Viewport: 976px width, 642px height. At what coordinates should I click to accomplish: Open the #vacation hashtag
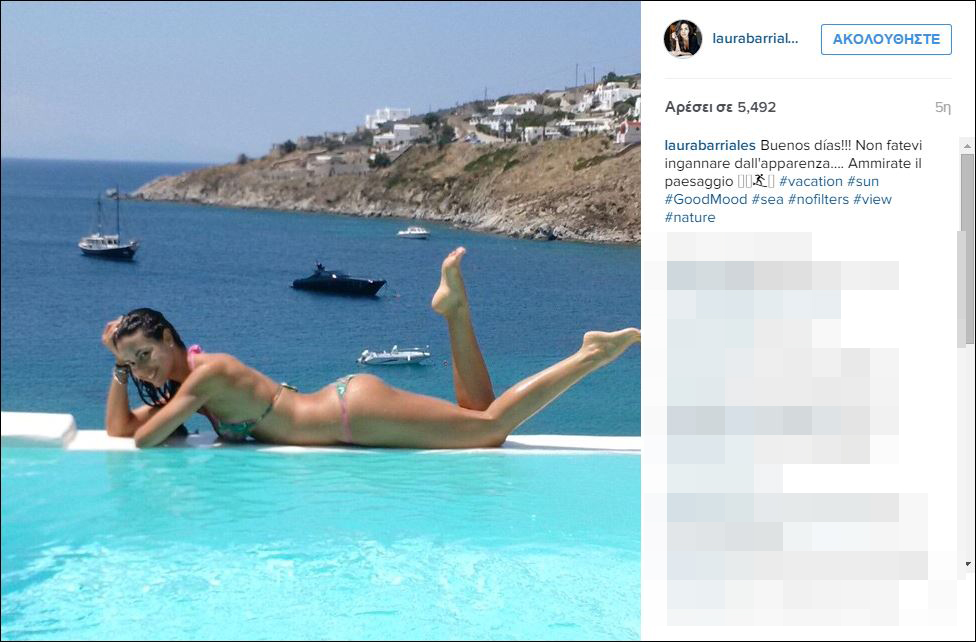810,181
